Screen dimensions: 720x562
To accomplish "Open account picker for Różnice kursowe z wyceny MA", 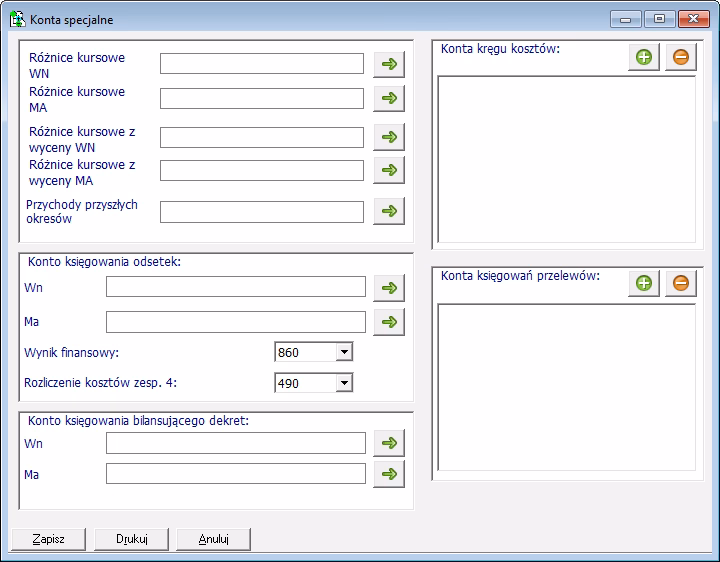I will (x=389, y=170).
